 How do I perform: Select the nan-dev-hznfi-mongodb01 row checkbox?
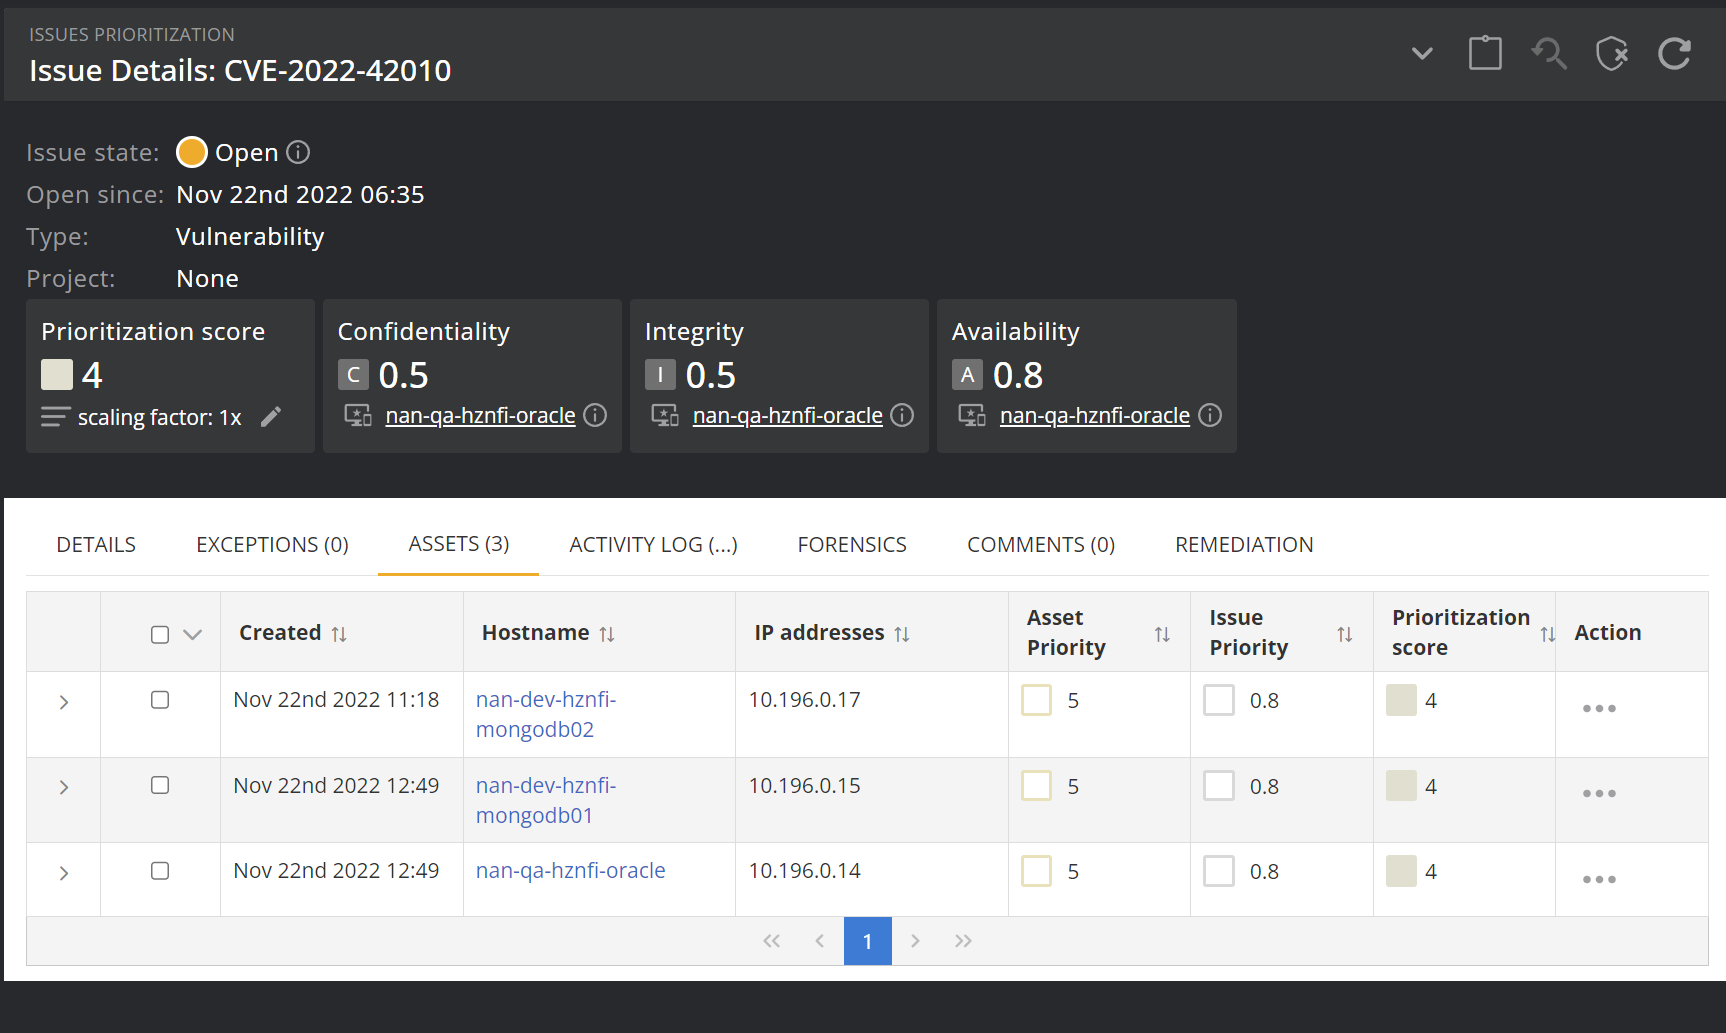click(x=160, y=785)
